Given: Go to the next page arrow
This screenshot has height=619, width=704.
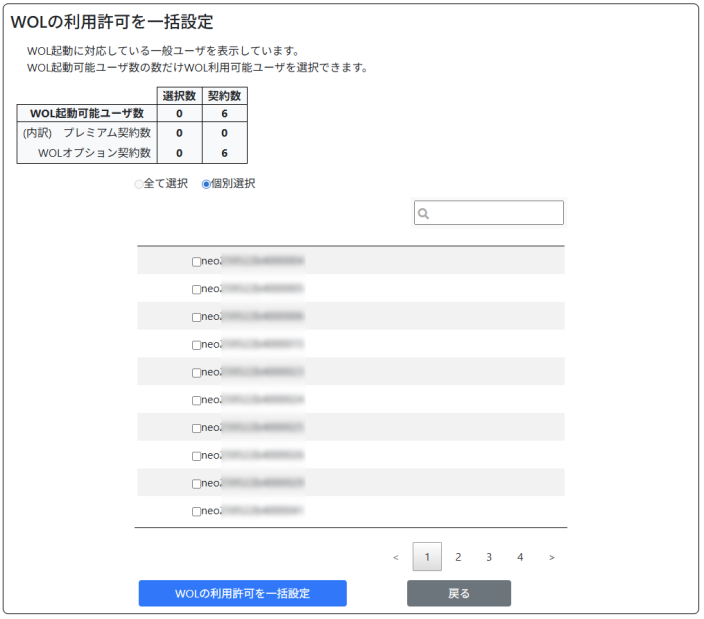Looking at the screenshot, I should [x=551, y=557].
